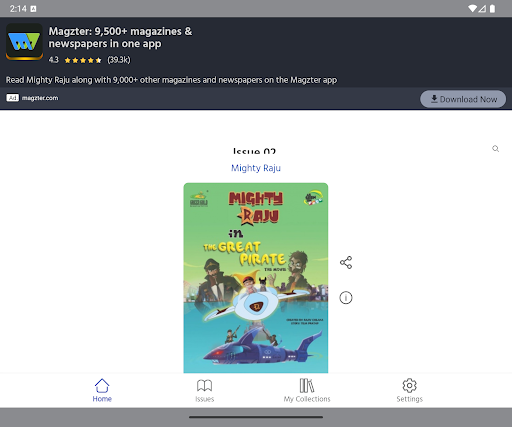Tap the 2:14 clock in status bar
The image size is (512, 427).
18,9
